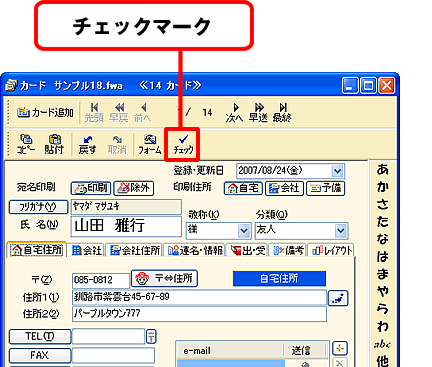432x367 pixels.
Task: Toggle the 除外 (exclude) print button
Action: [134, 188]
